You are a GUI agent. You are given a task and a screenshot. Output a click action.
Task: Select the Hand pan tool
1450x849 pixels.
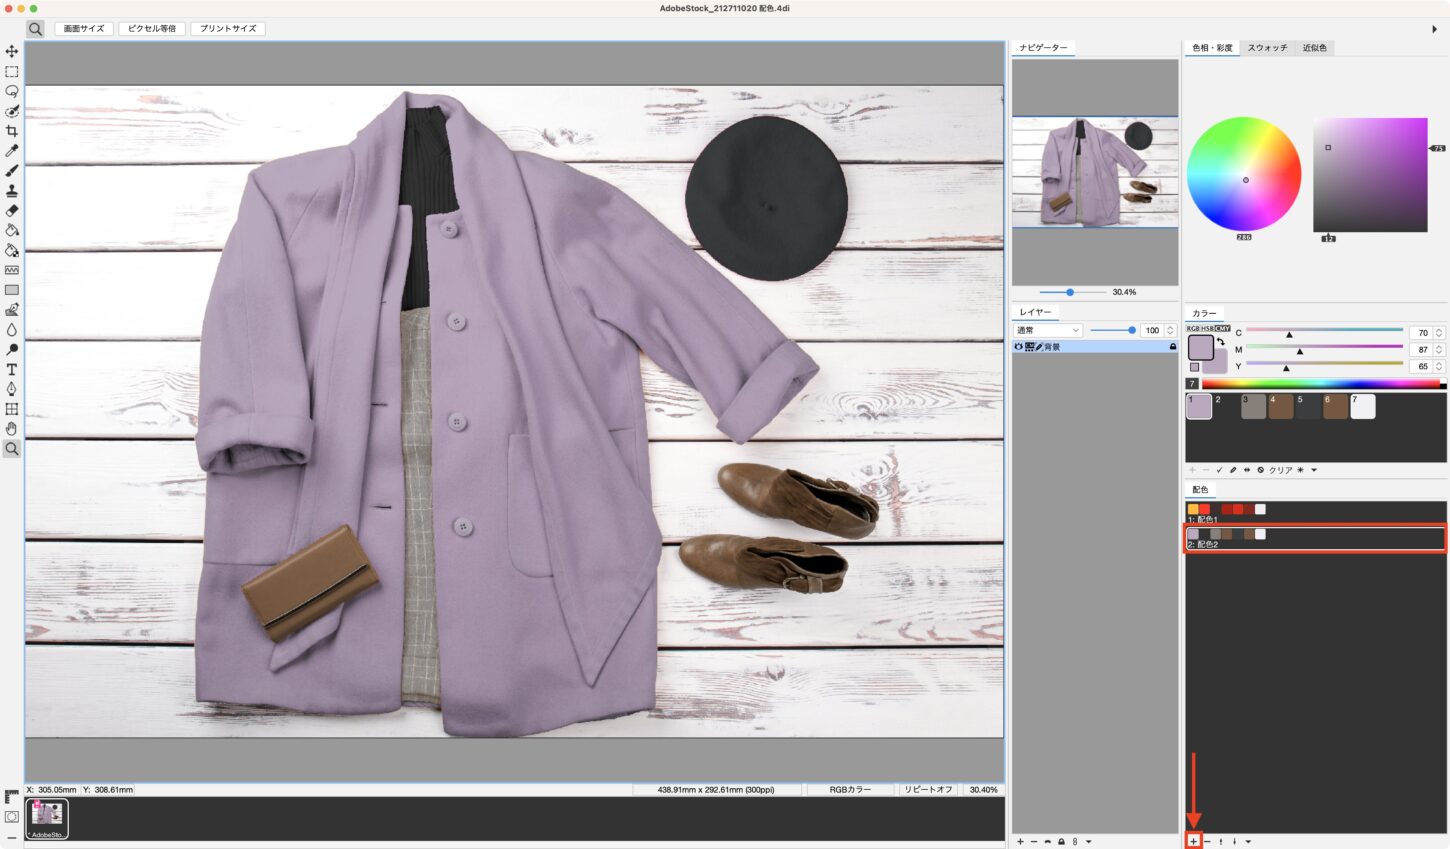(12, 429)
